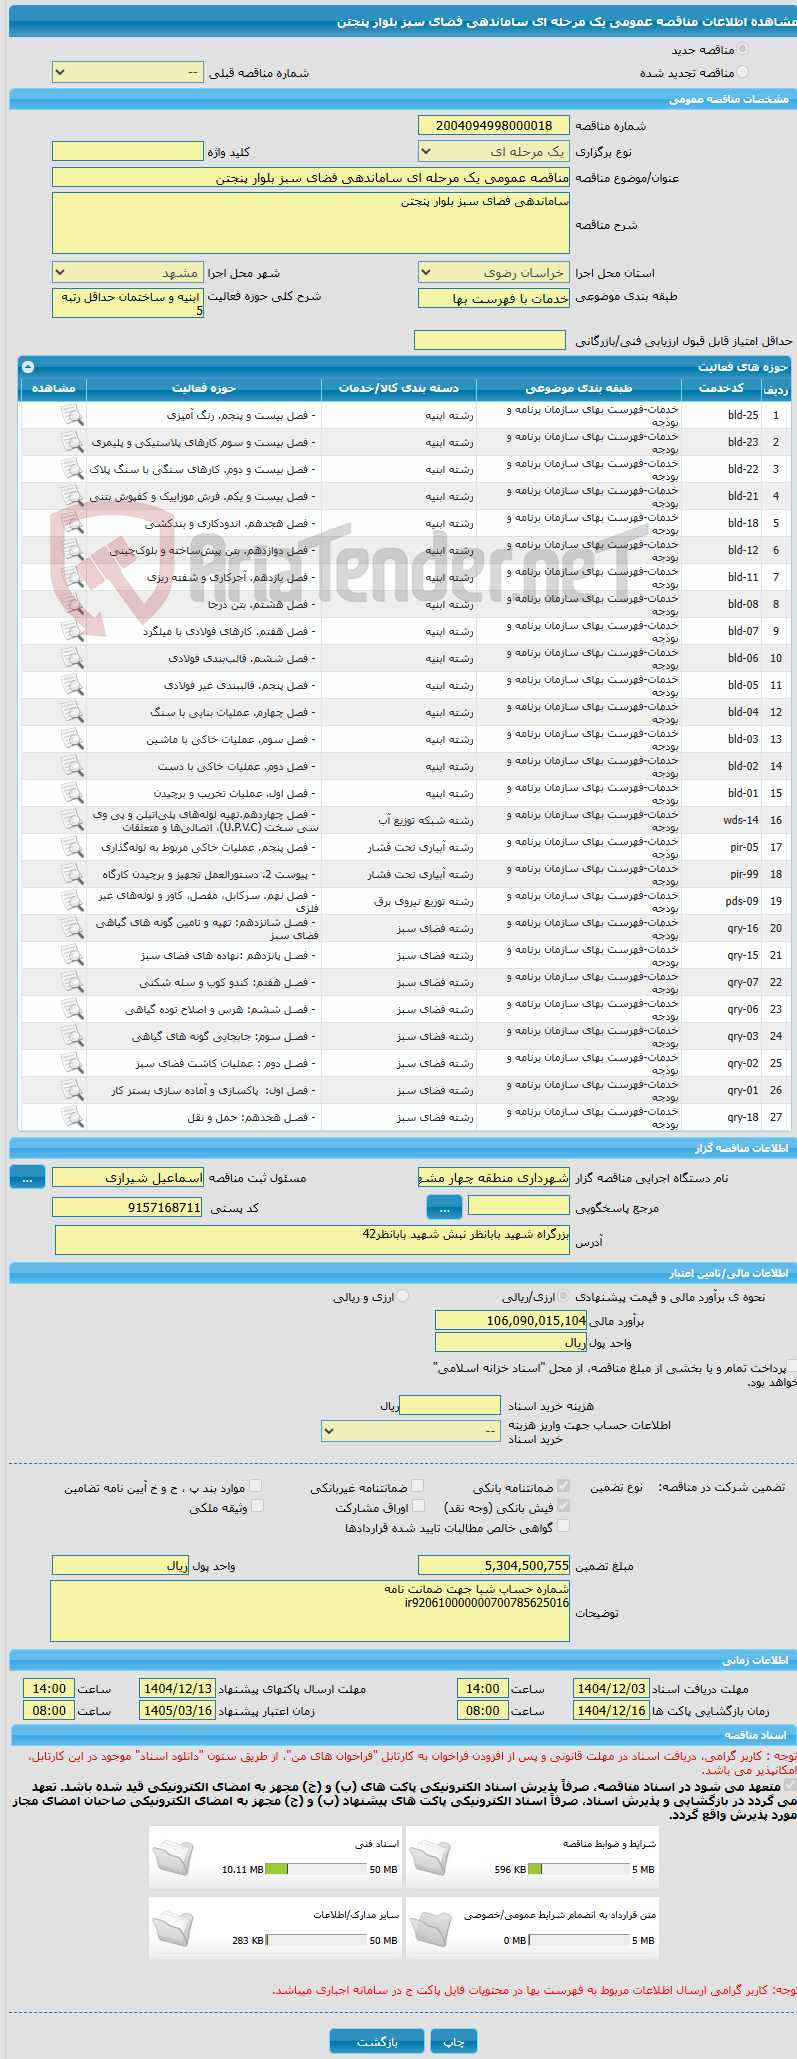Click the مبلغ تضمین amount field
Screen dimensions: 797x2059
tap(494, 1565)
